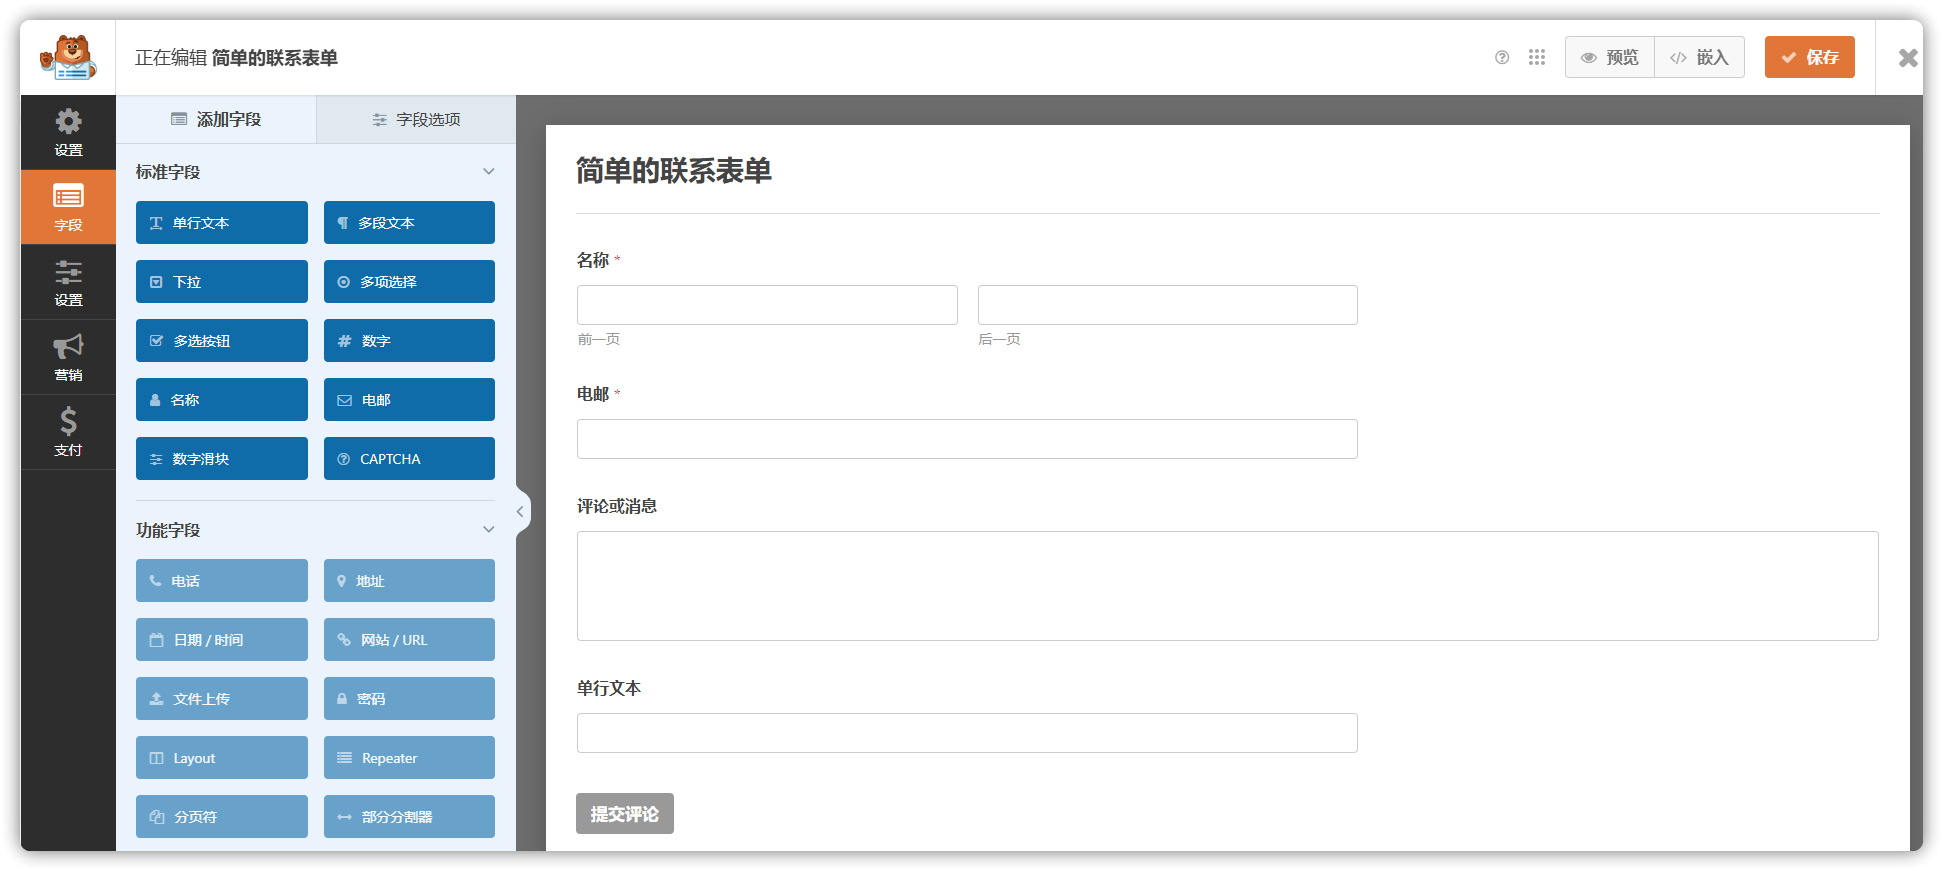Image resolution: width=1943 pixels, height=871 pixels.
Task: Collapse the fields side panel arrow
Action: click(520, 512)
